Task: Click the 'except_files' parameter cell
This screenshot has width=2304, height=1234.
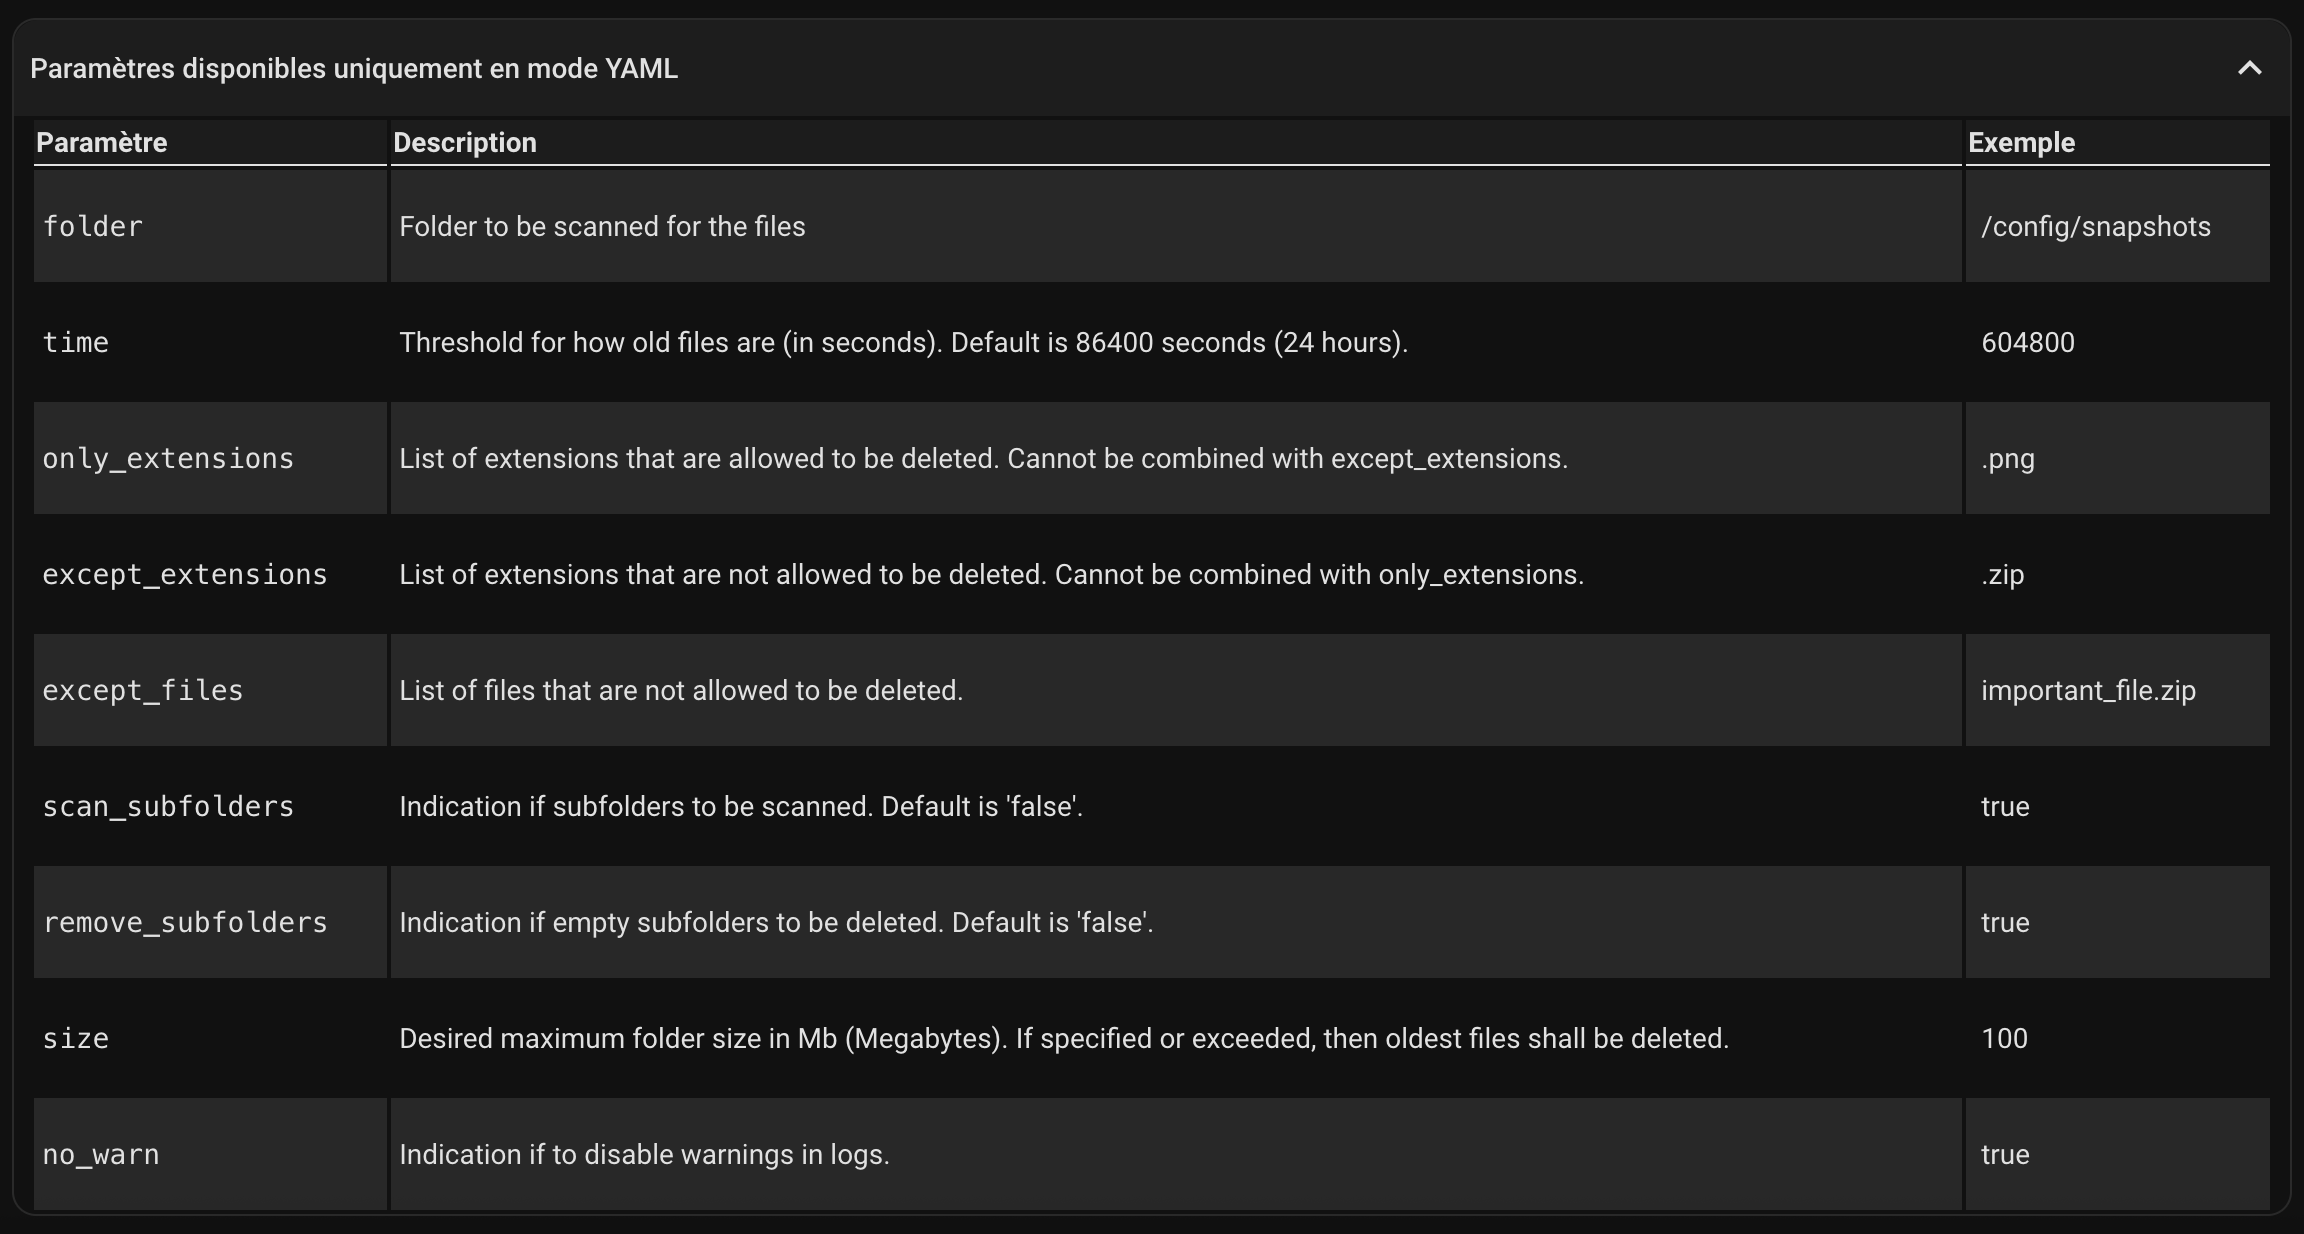Action: [210, 690]
